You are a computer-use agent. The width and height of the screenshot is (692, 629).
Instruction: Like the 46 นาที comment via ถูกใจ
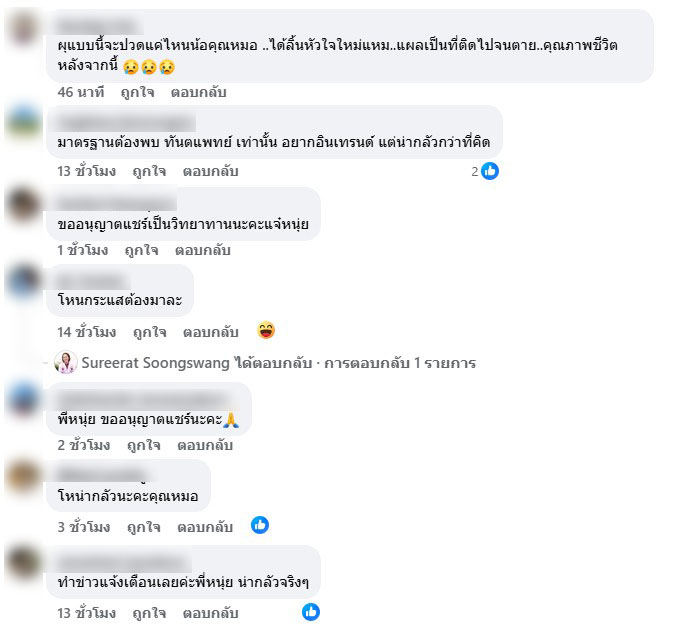138,92
